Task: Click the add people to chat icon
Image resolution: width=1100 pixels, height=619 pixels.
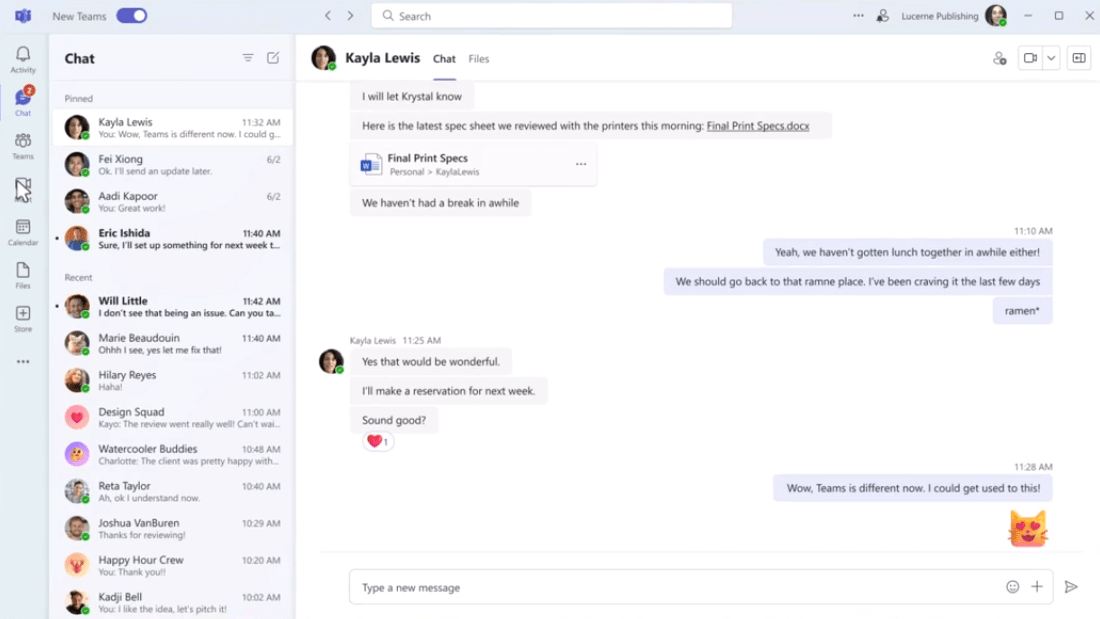Action: (1000, 58)
